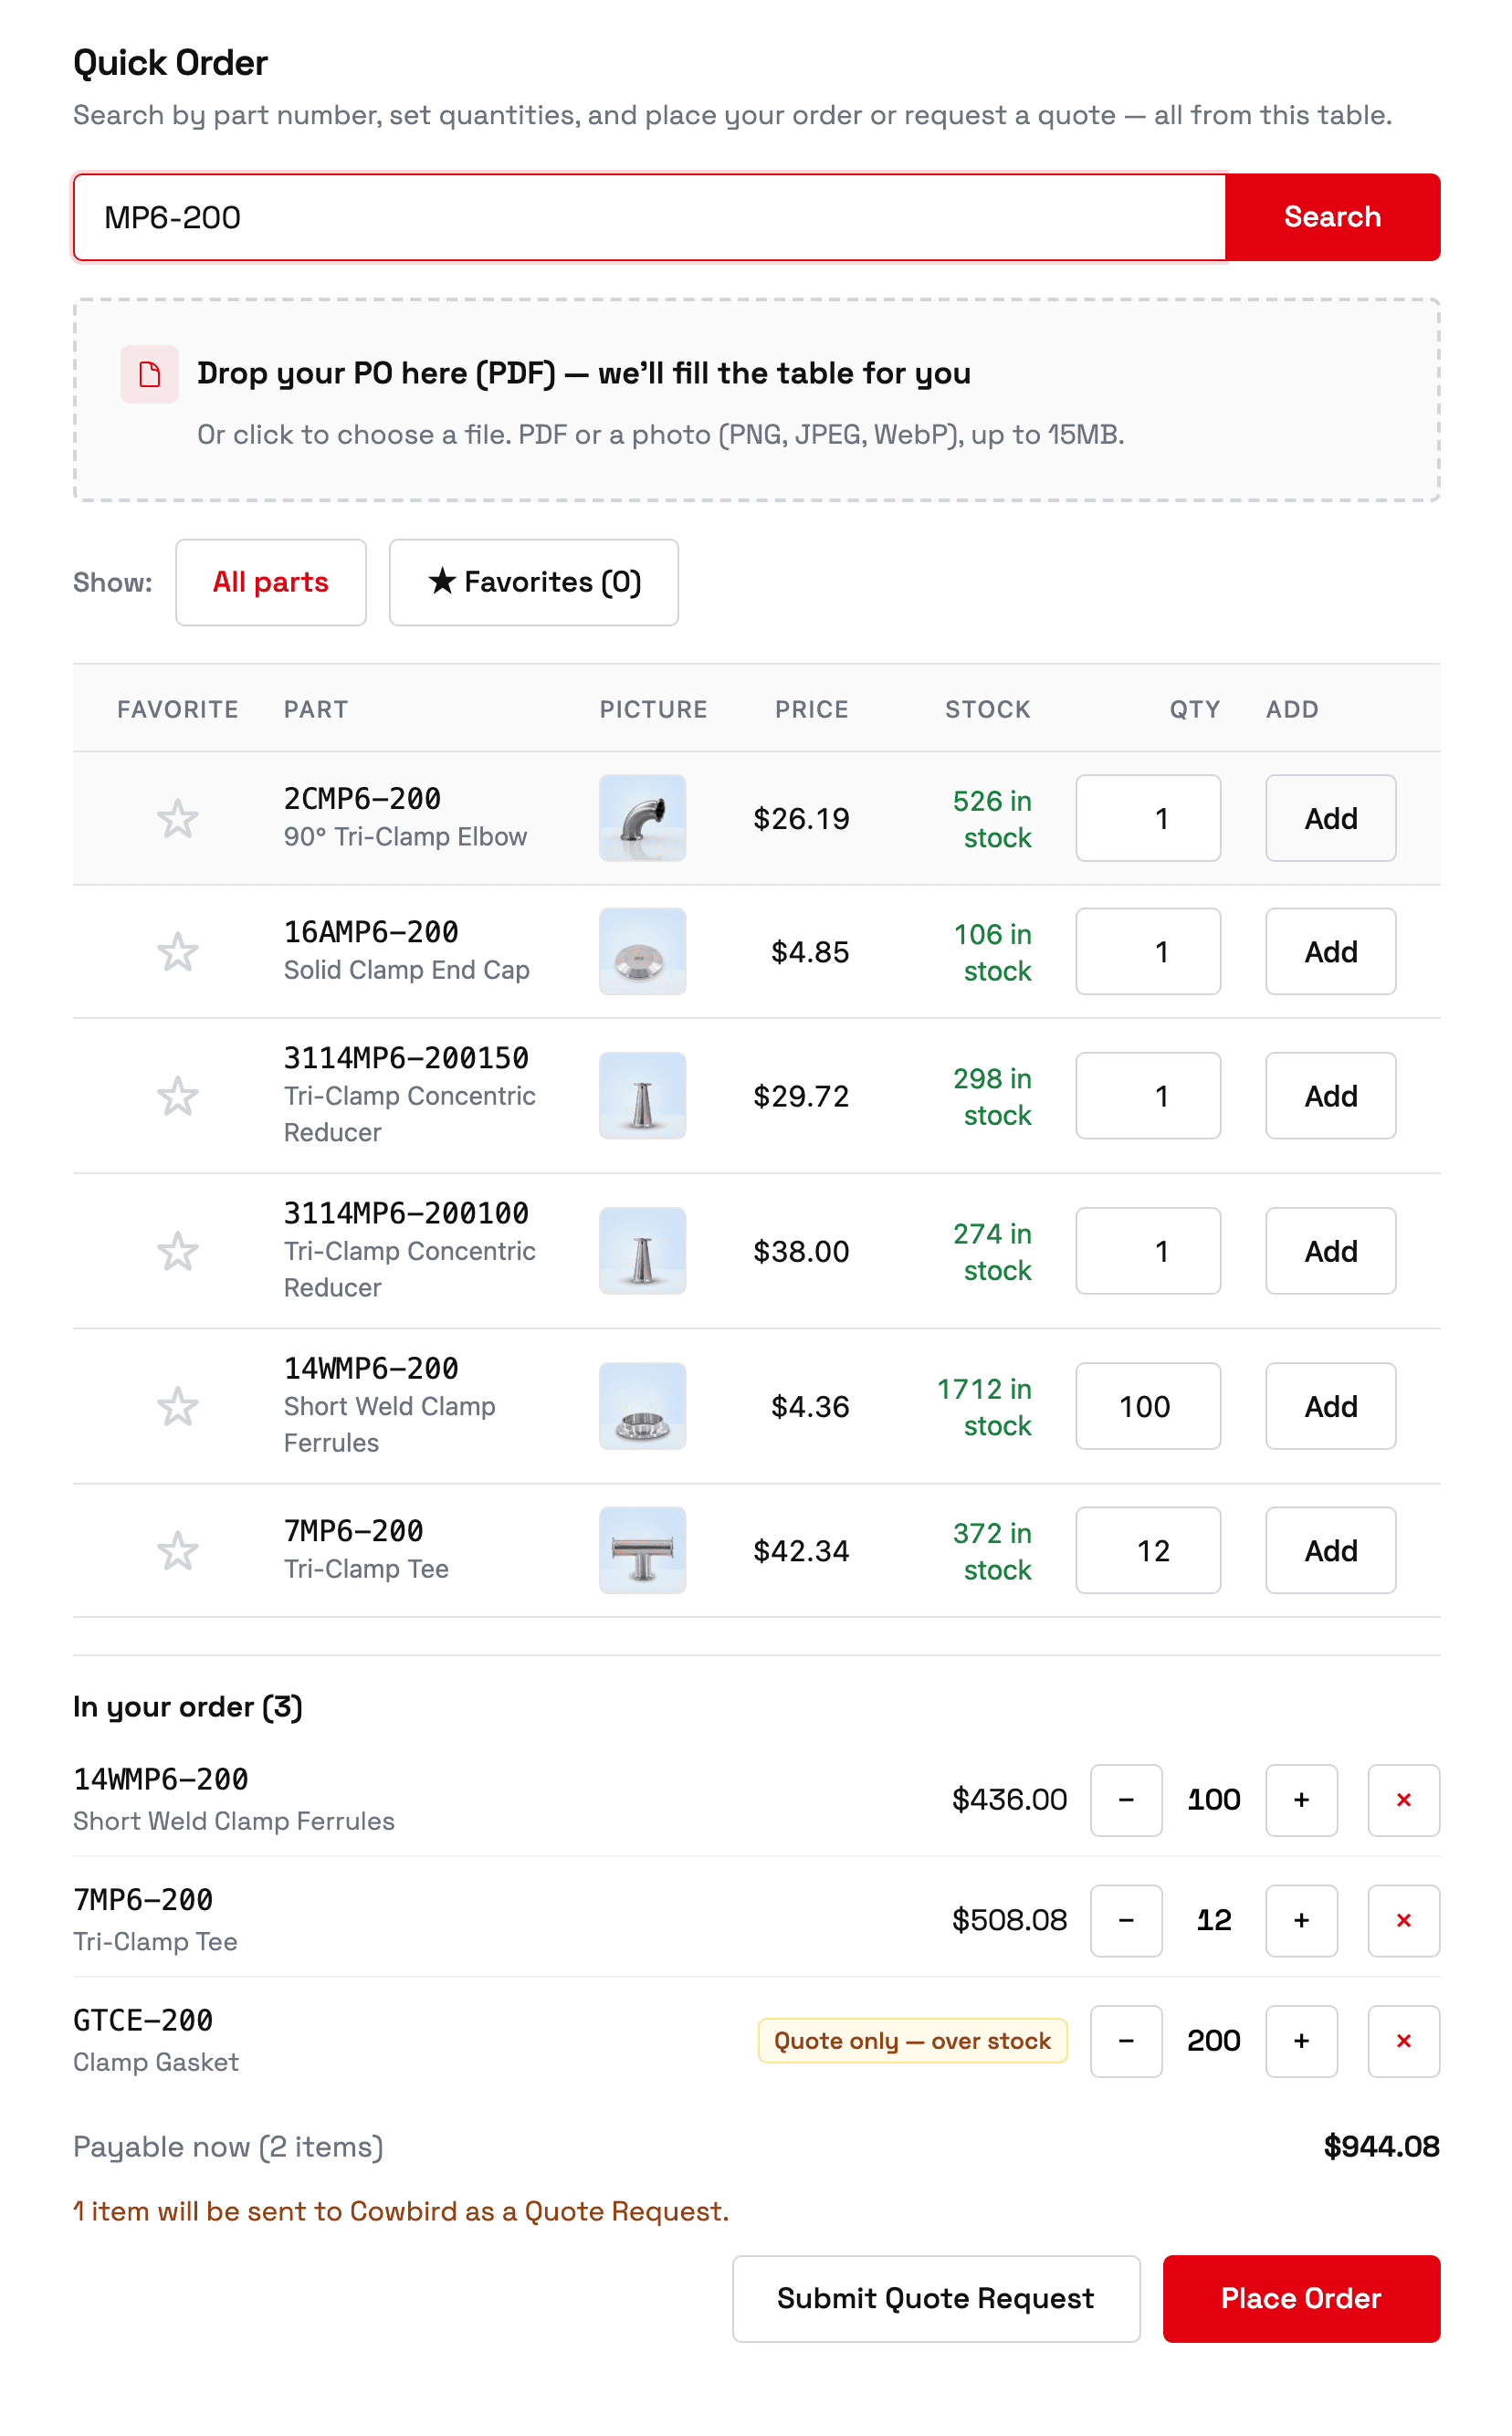Delete GTCE-200 Clamp Gasket from order
1512x2436 pixels.
1403,2040
